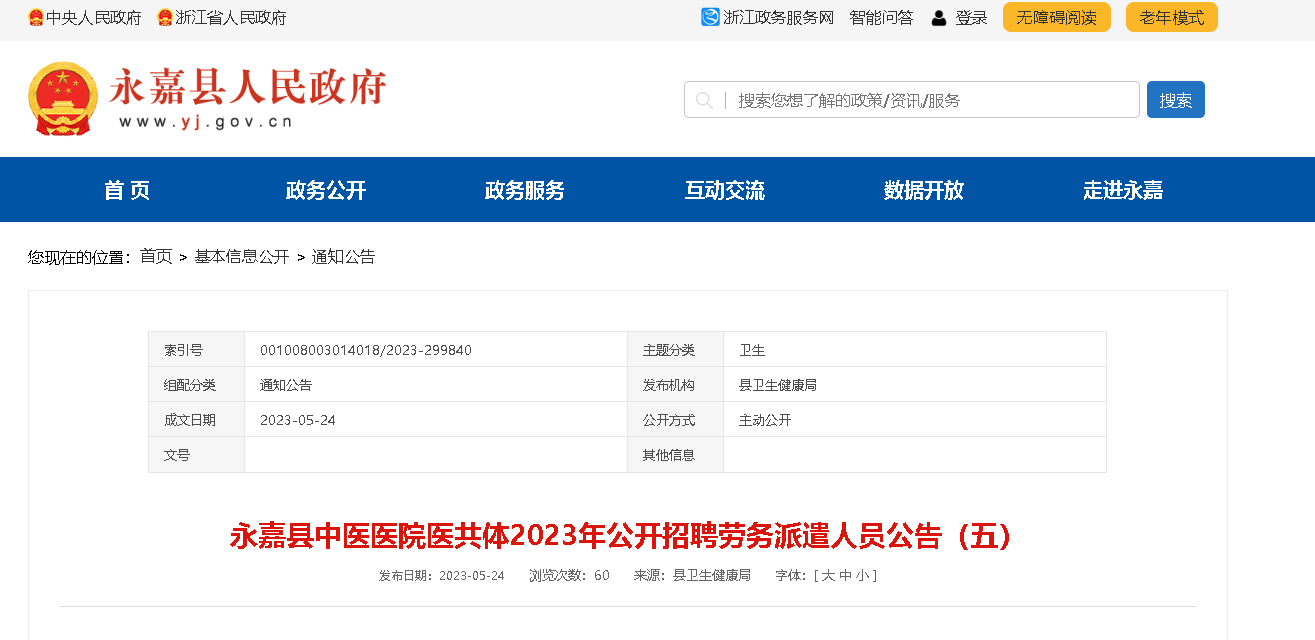This screenshot has height=640, width=1315.
Task: Click emblem icon beside 浙江省人民政府
Action: tap(165, 18)
